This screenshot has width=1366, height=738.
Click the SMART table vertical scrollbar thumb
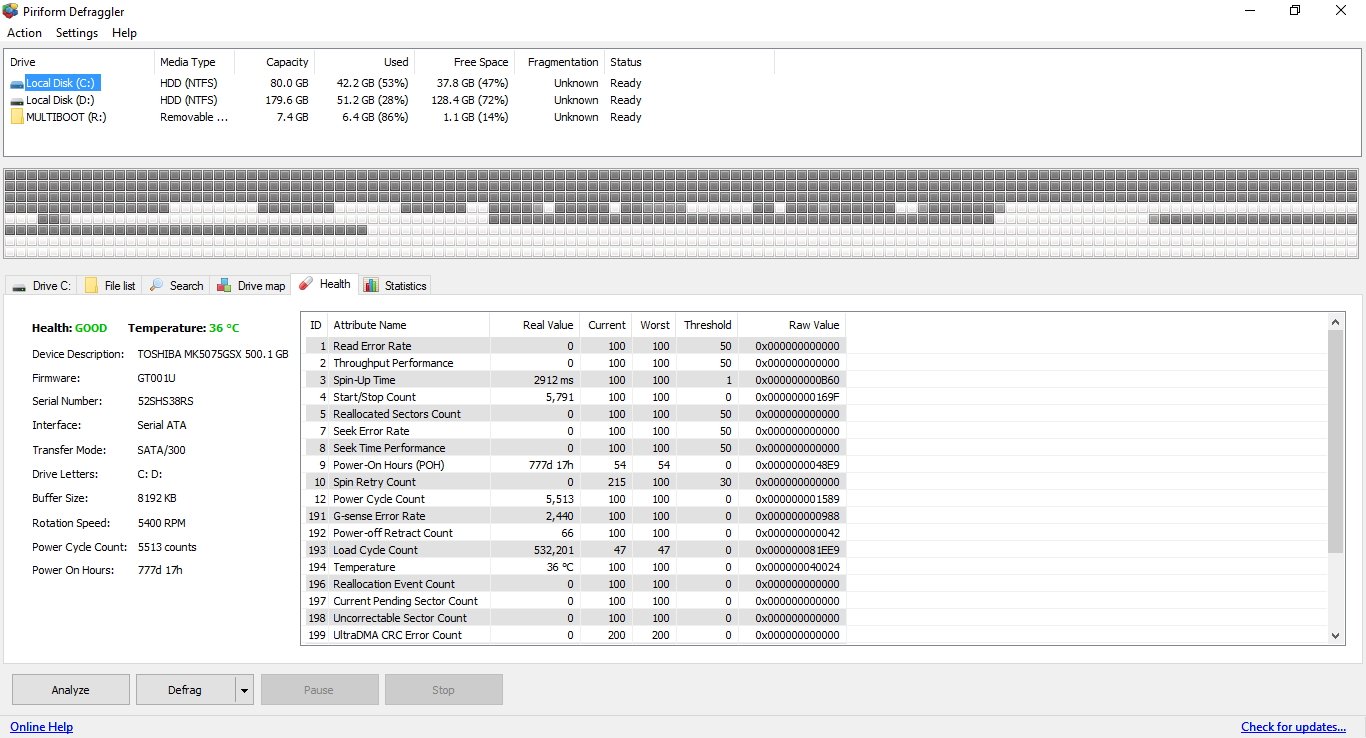coord(1335,442)
